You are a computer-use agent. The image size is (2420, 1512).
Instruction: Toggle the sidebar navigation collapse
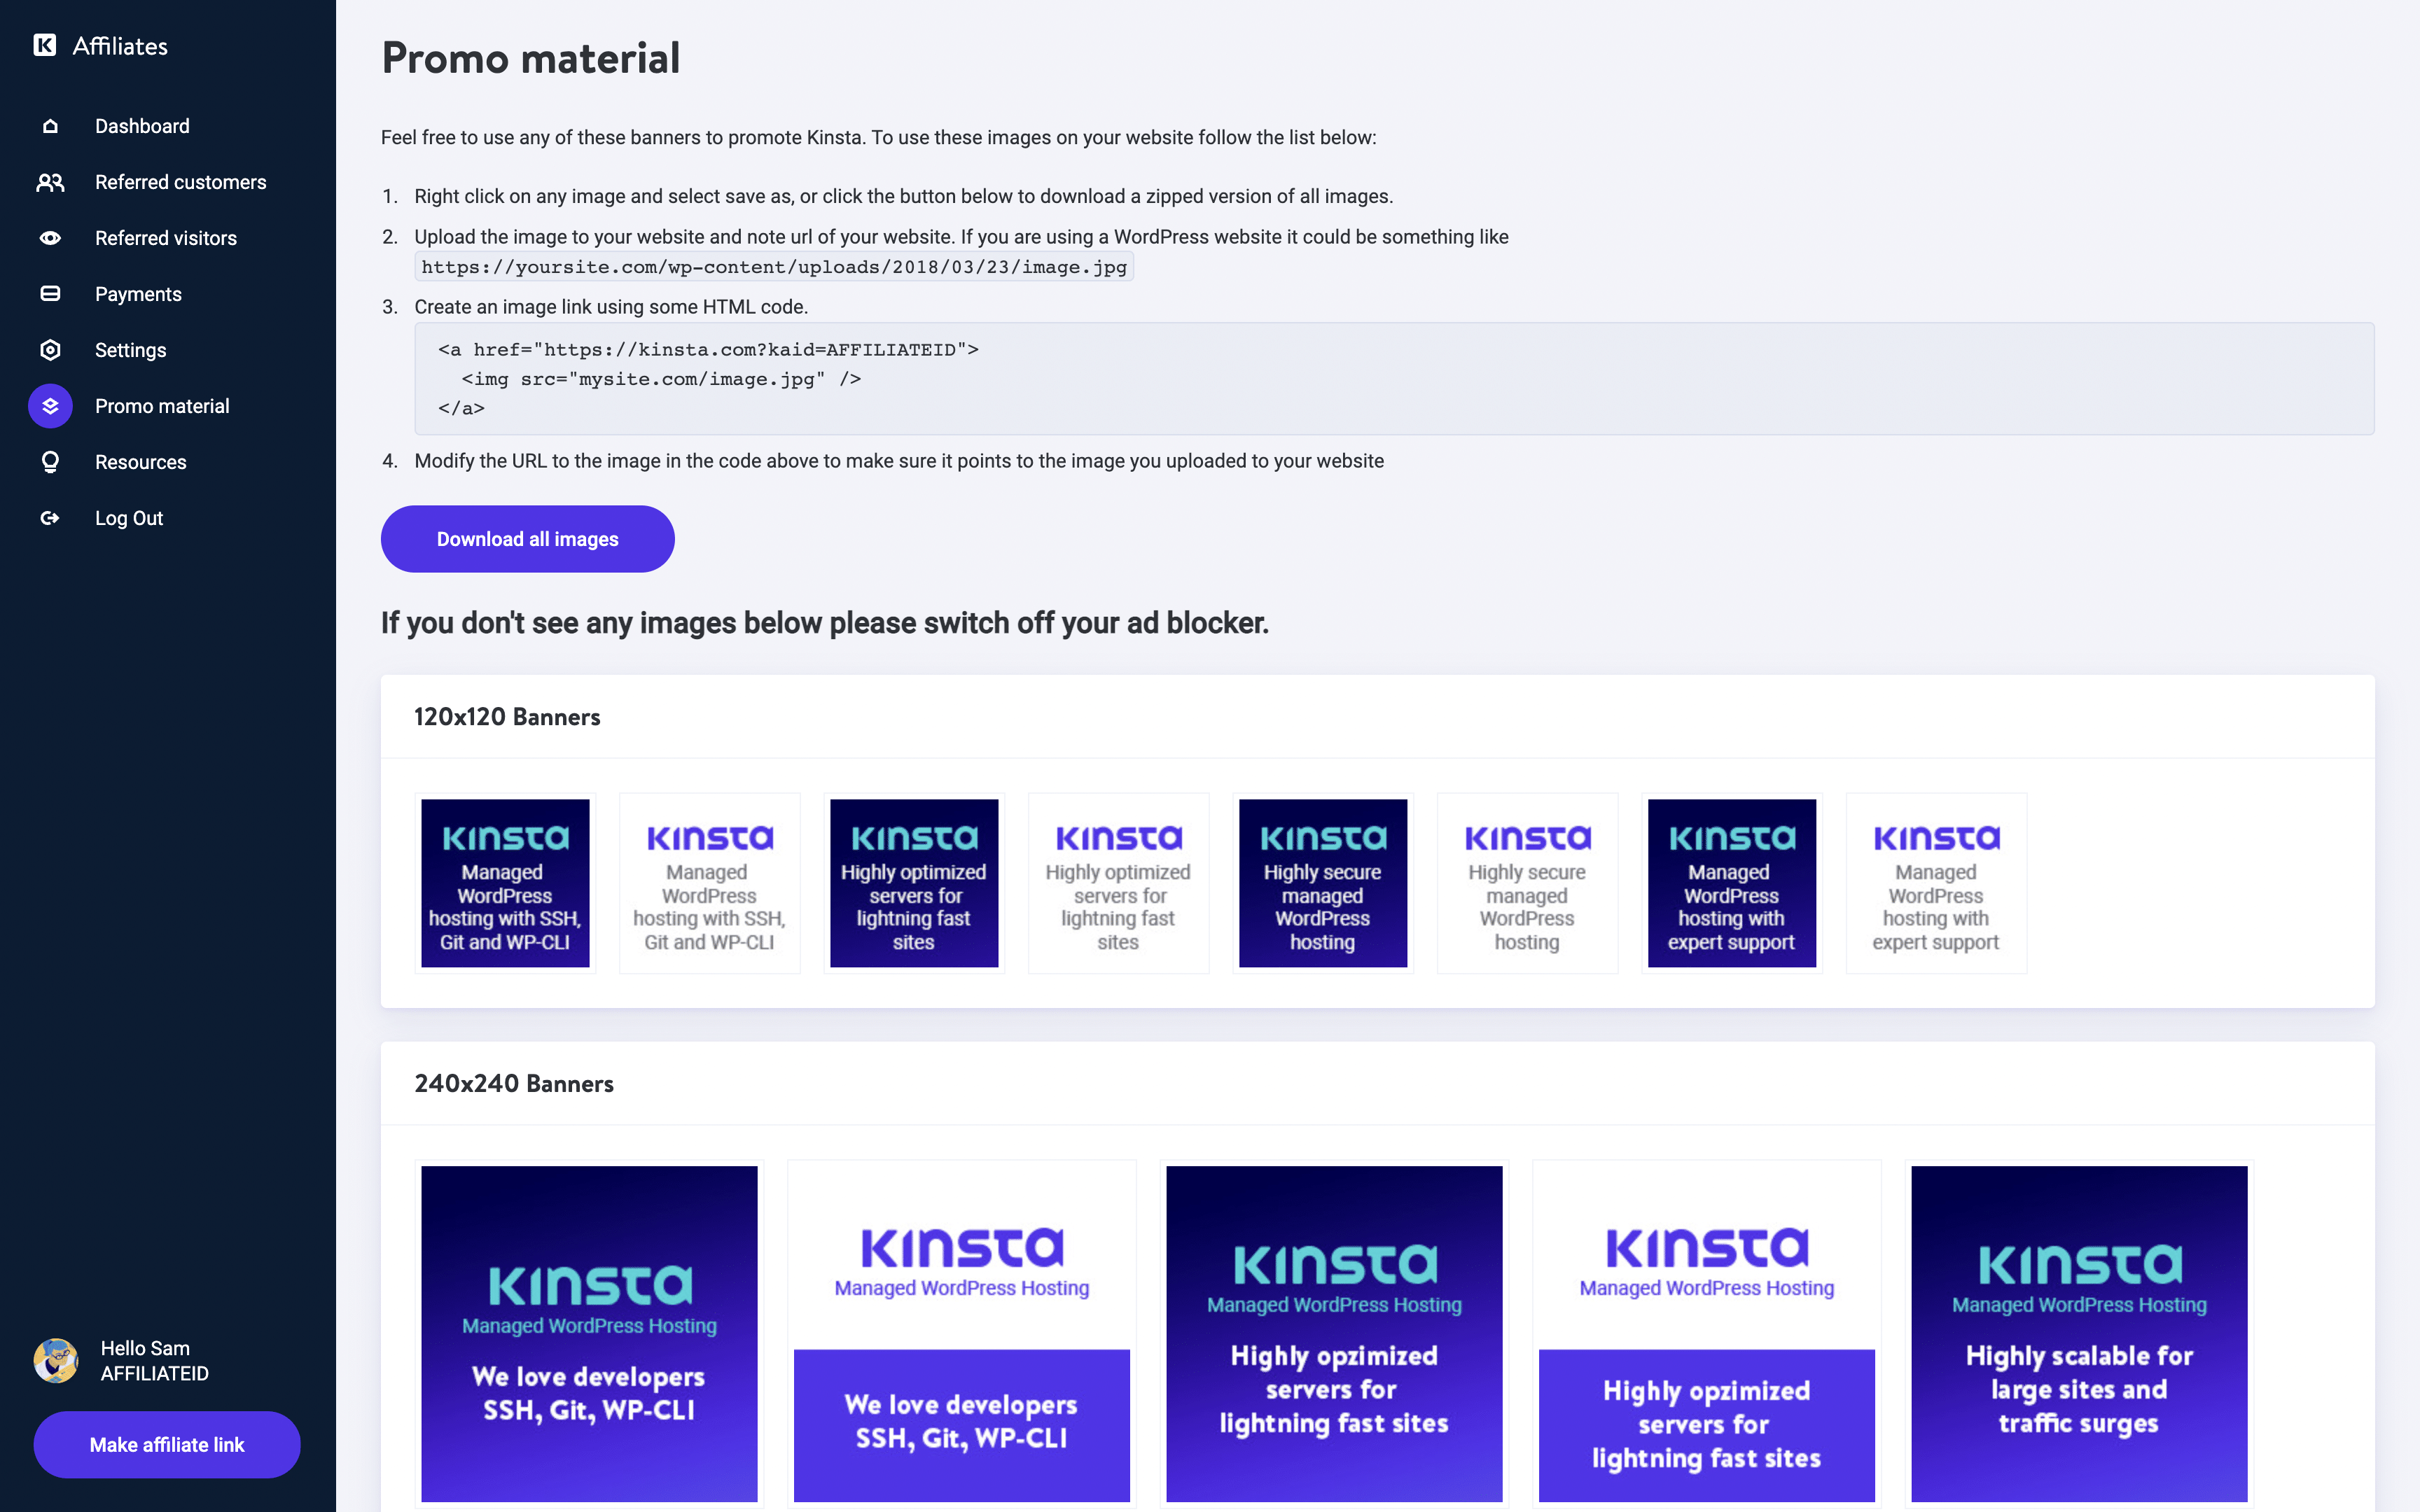click(43, 47)
